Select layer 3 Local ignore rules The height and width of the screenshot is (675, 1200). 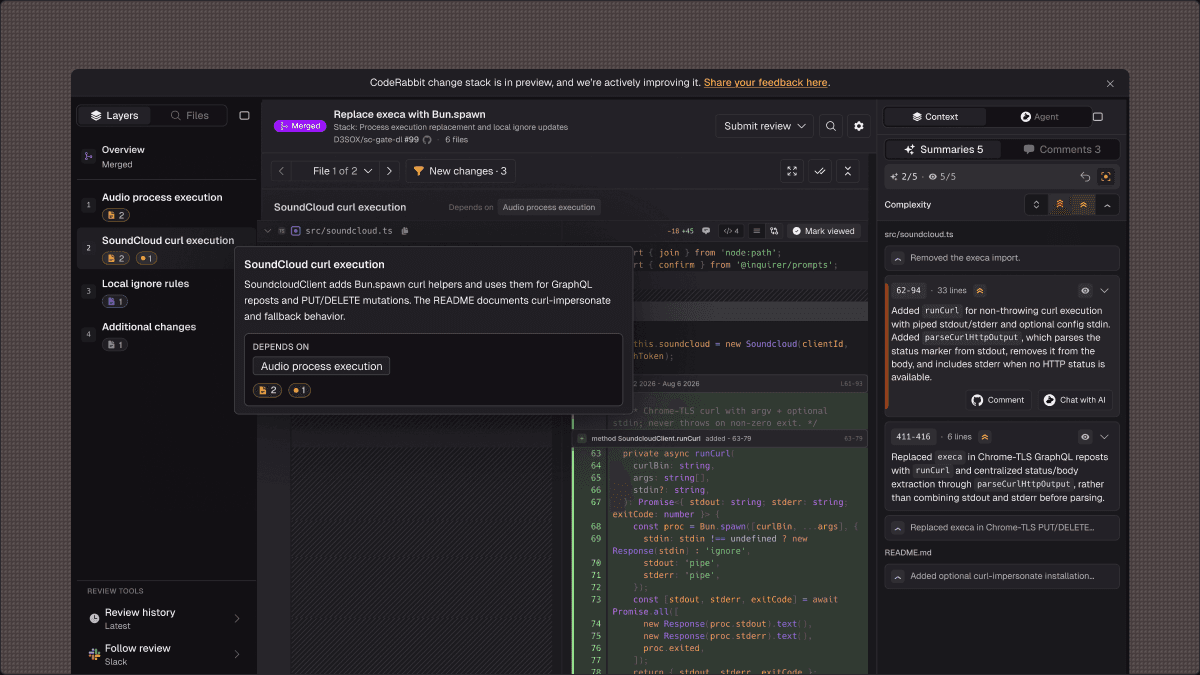(166, 292)
